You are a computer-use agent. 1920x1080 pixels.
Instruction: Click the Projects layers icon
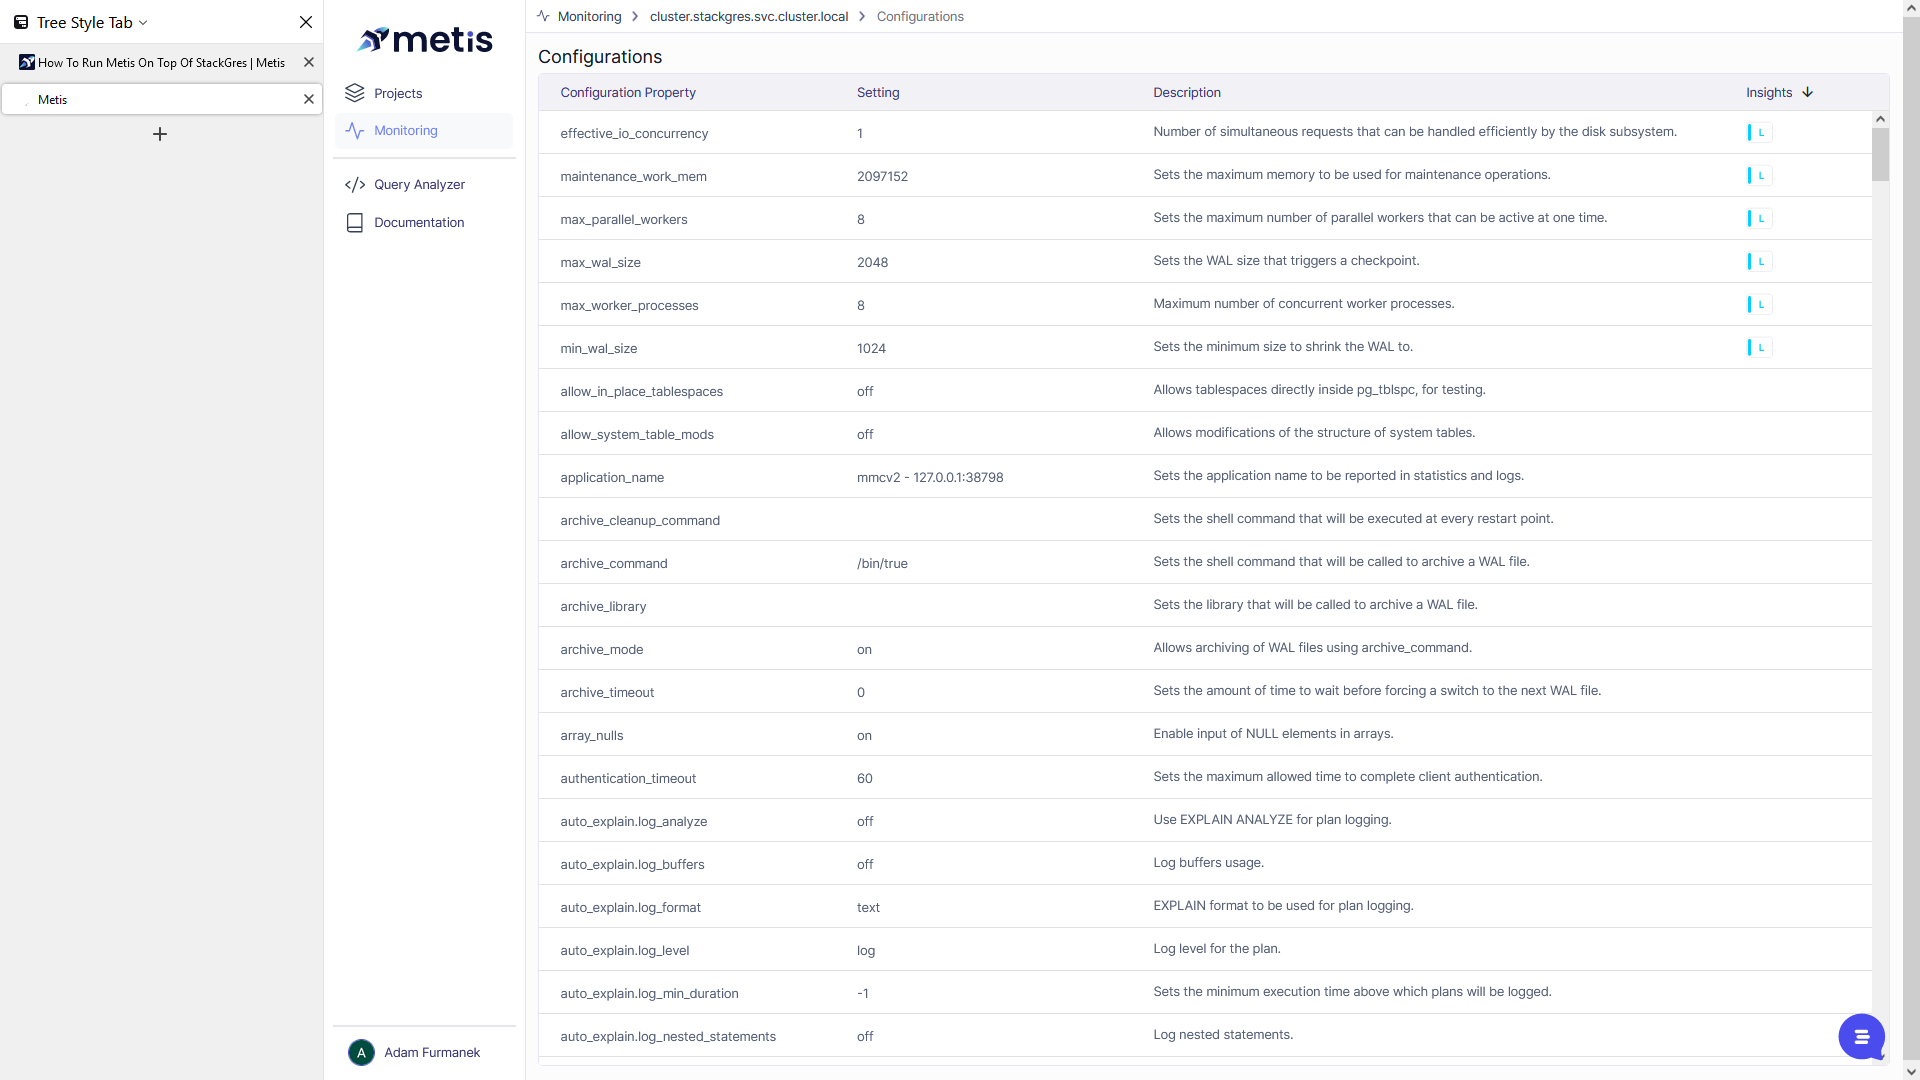[x=355, y=93]
